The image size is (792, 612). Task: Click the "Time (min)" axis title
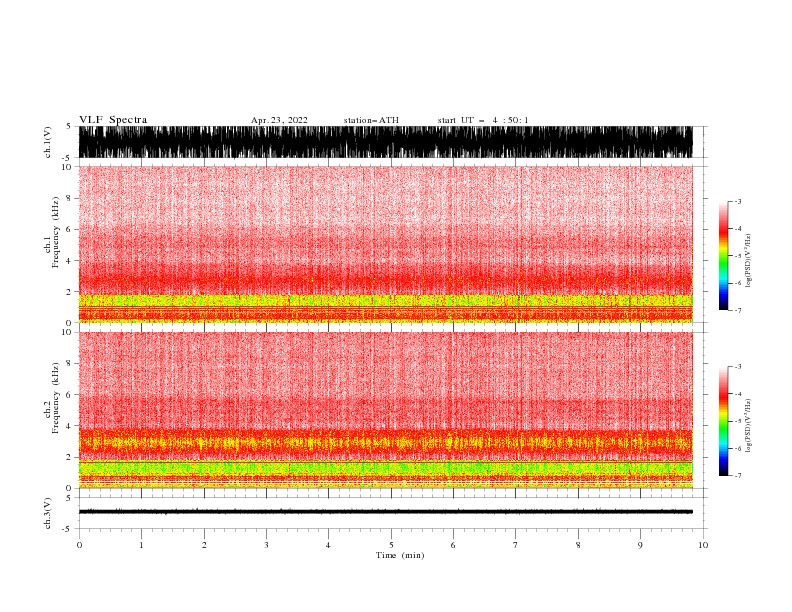400,555
